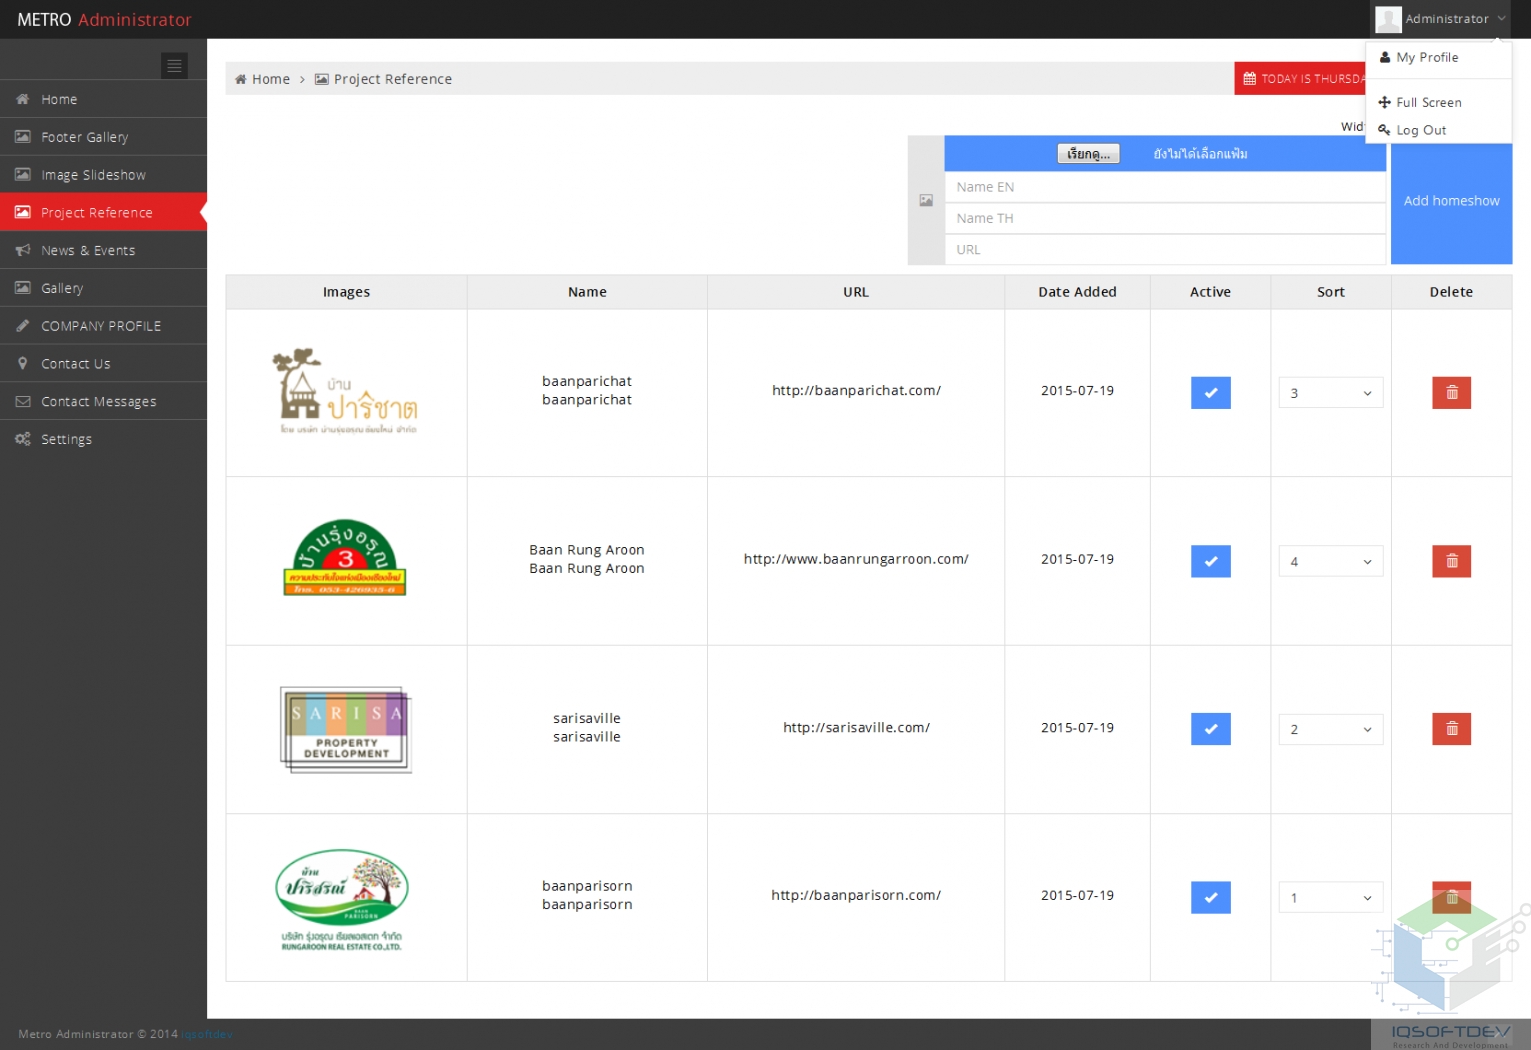Open News & Events in sidebar
Viewport: 1531px width, 1050px height.
[x=103, y=250]
